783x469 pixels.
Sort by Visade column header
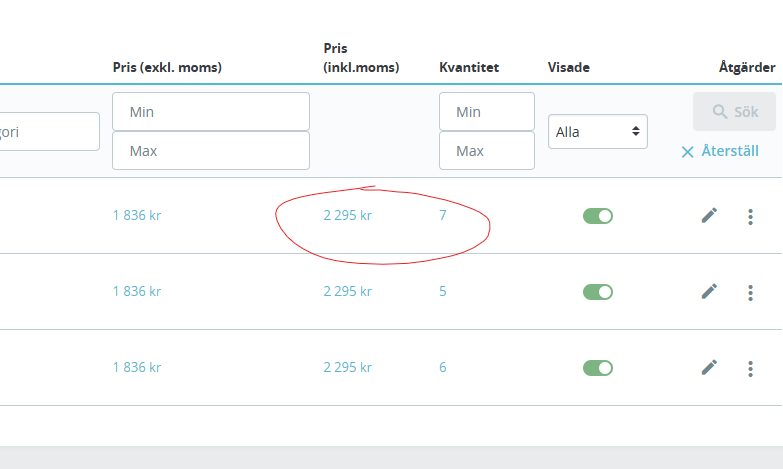click(569, 67)
